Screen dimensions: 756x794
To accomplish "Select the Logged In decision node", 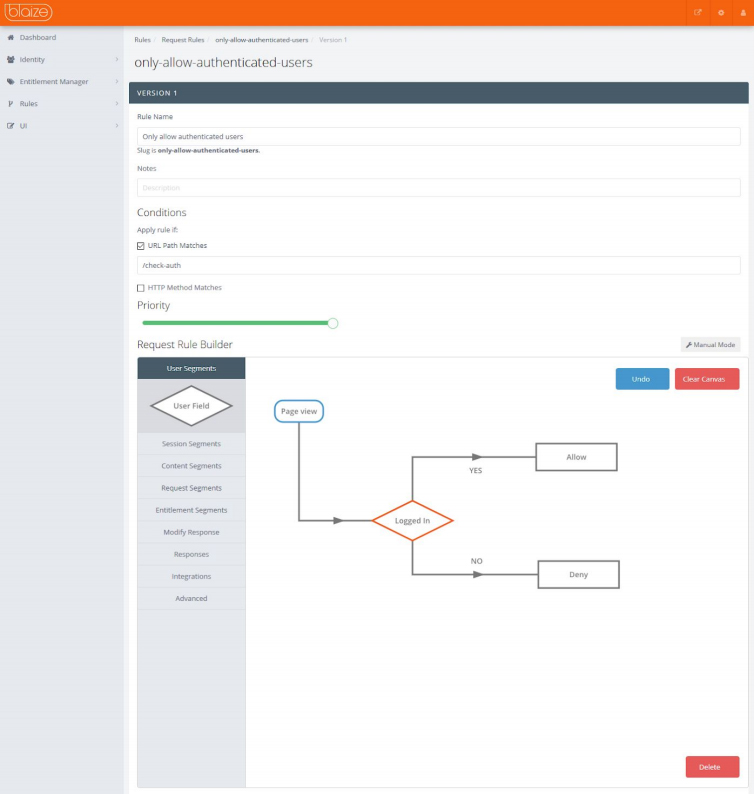I will [412, 521].
